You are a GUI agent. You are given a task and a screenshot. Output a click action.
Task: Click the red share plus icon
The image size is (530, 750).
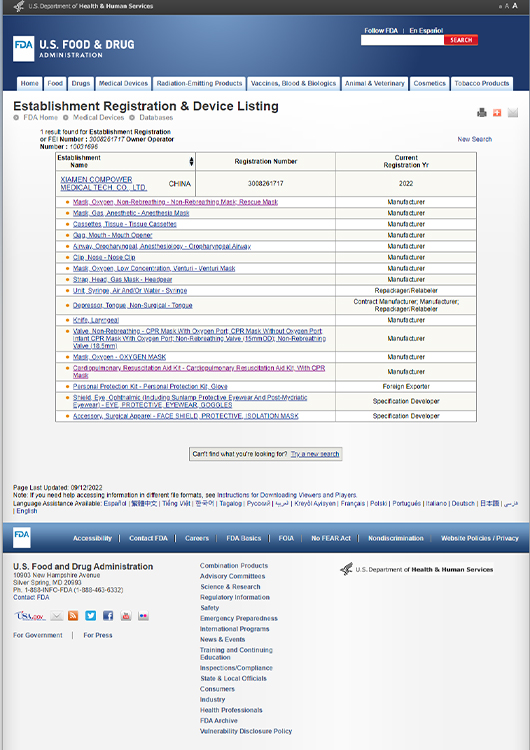(x=497, y=112)
